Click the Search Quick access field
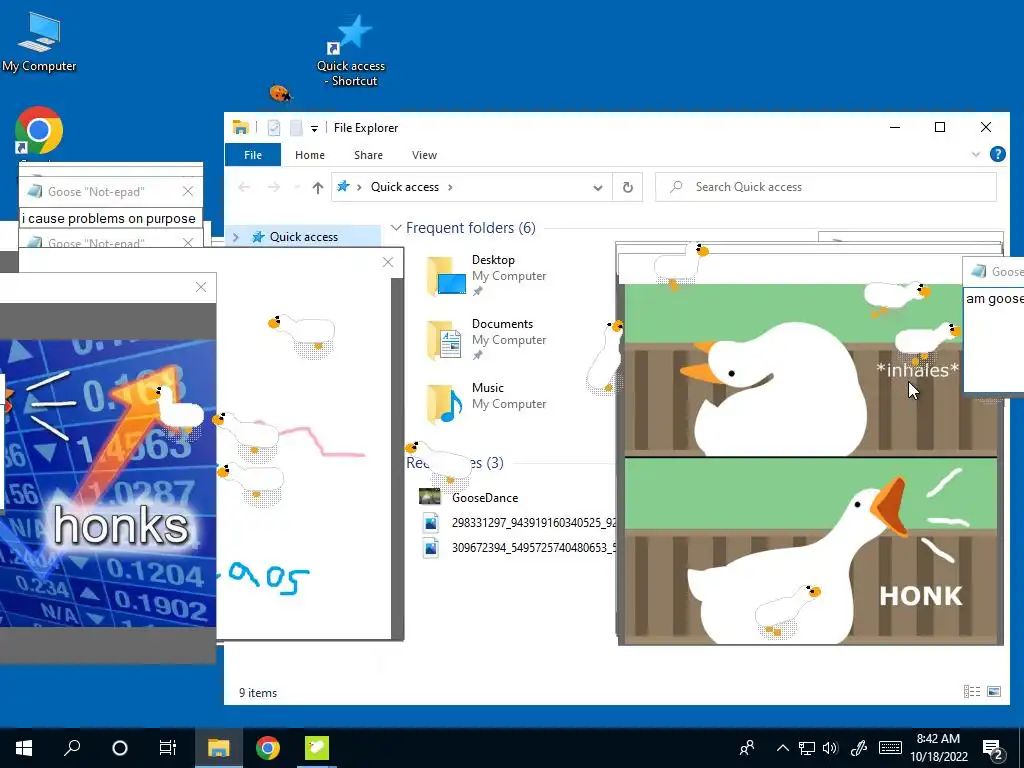 tap(825, 187)
